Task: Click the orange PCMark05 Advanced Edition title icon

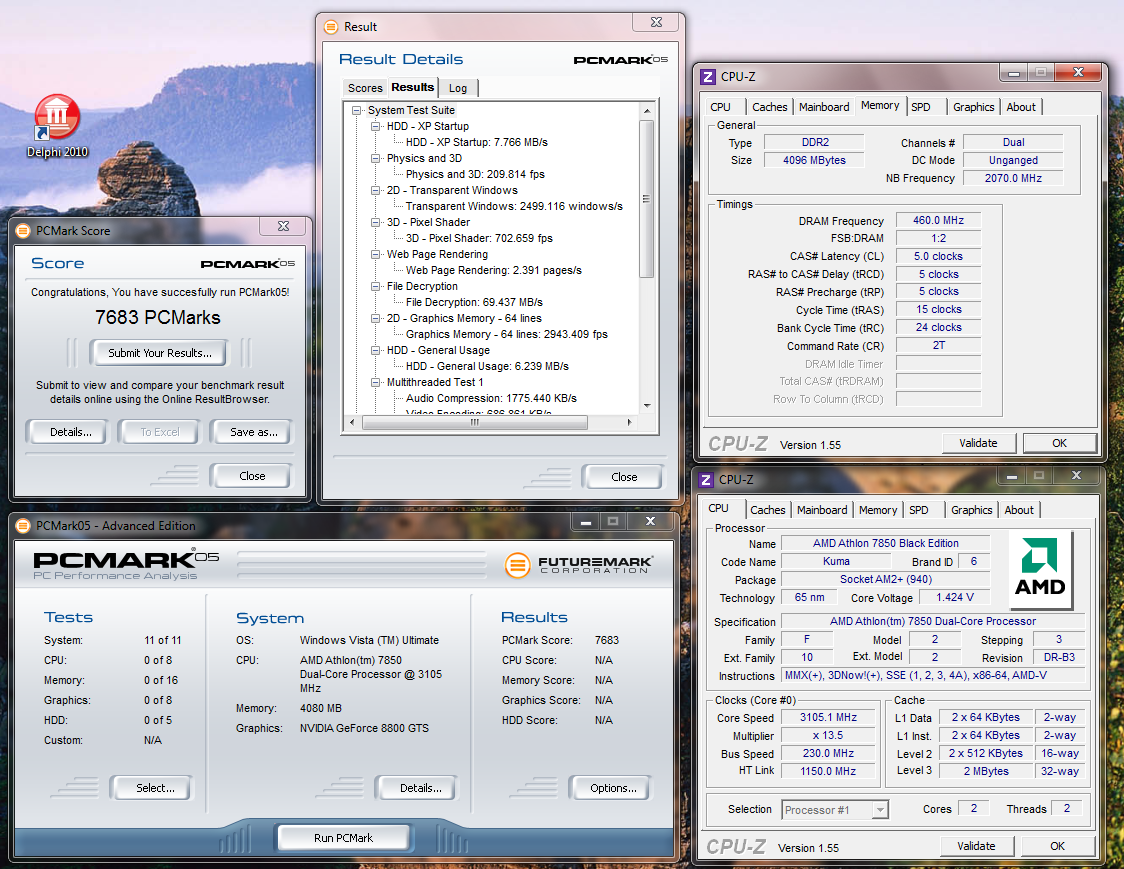Action: click(23, 526)
